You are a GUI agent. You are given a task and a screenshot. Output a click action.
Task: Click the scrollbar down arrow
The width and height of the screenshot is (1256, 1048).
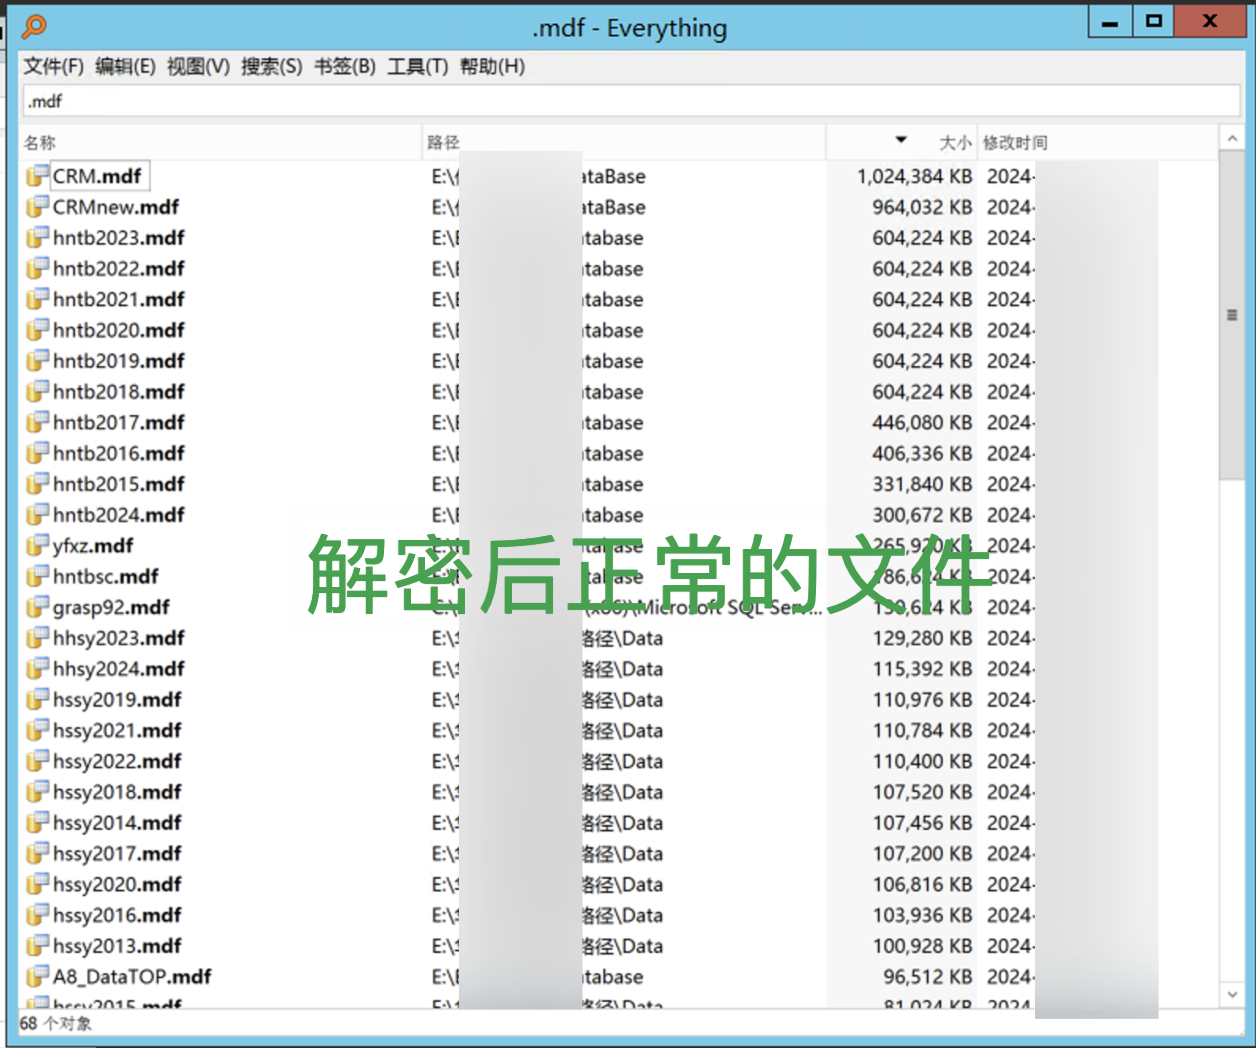(1232, 995)
